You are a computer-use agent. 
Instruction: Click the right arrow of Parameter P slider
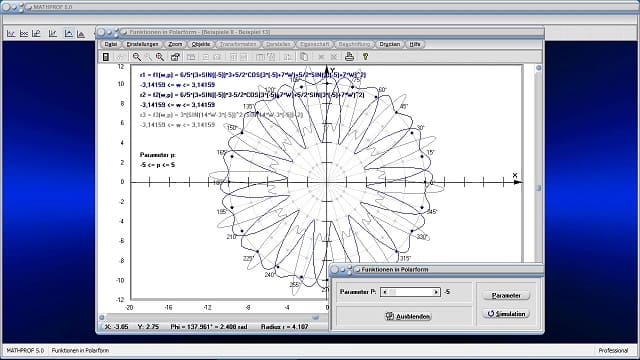(x=436, y=292)
